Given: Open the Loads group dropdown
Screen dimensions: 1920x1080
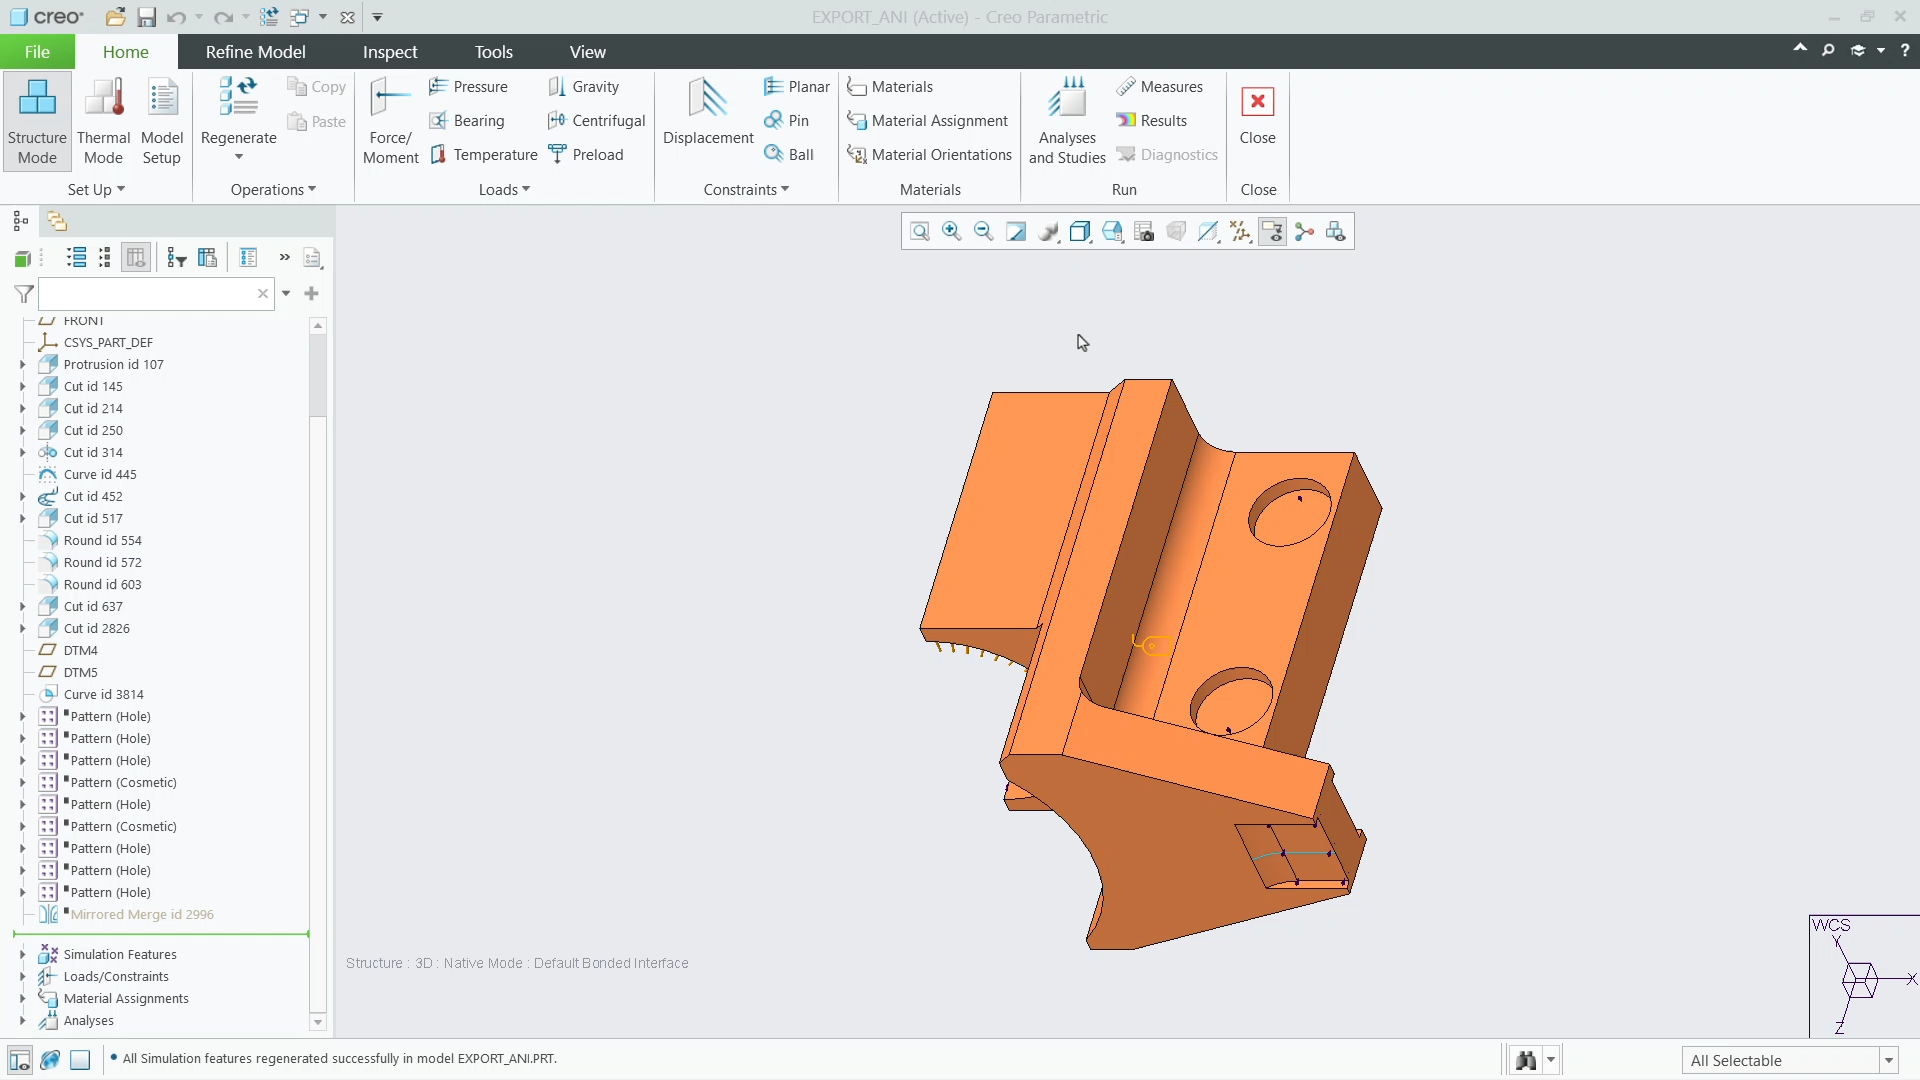Looking at the screenshot, I should pos(504,190).
